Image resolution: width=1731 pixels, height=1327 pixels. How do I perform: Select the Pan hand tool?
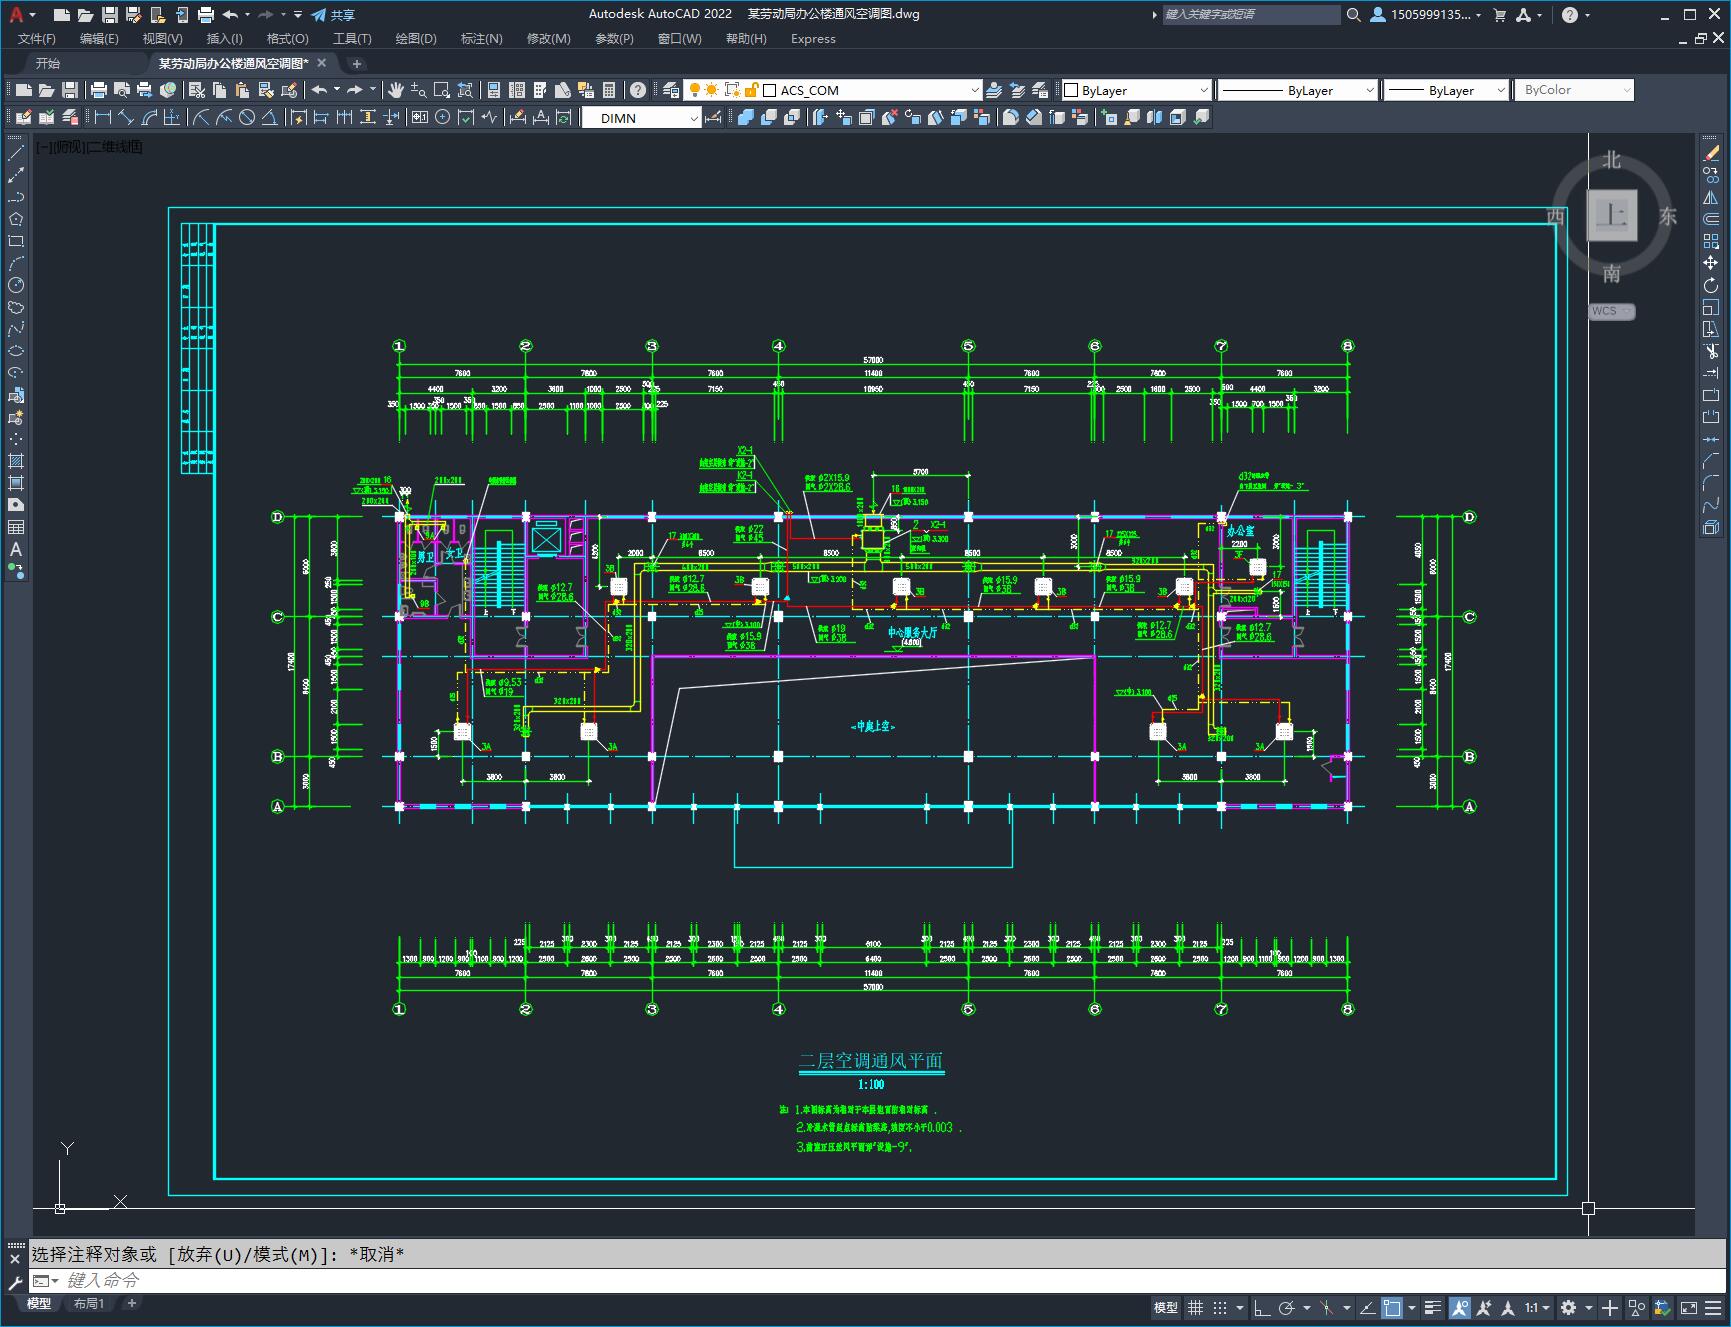pos(396,90)
